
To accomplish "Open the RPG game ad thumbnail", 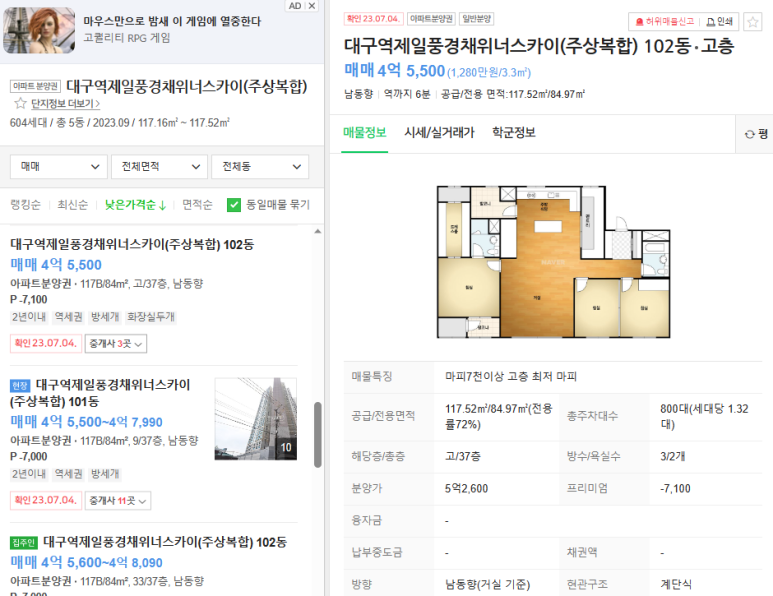I will [39, 31].
